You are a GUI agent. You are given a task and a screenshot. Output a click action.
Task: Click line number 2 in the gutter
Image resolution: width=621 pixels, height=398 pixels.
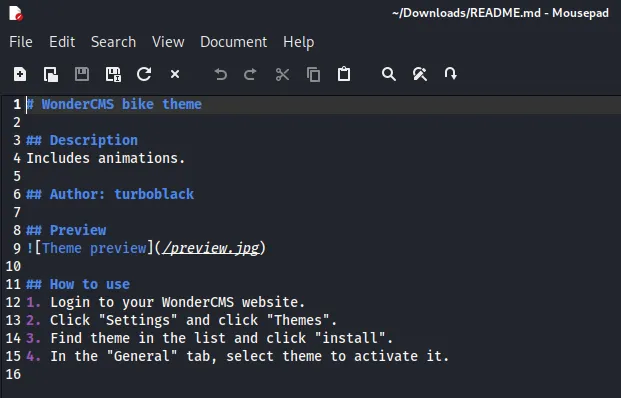[x=17, y=122]
